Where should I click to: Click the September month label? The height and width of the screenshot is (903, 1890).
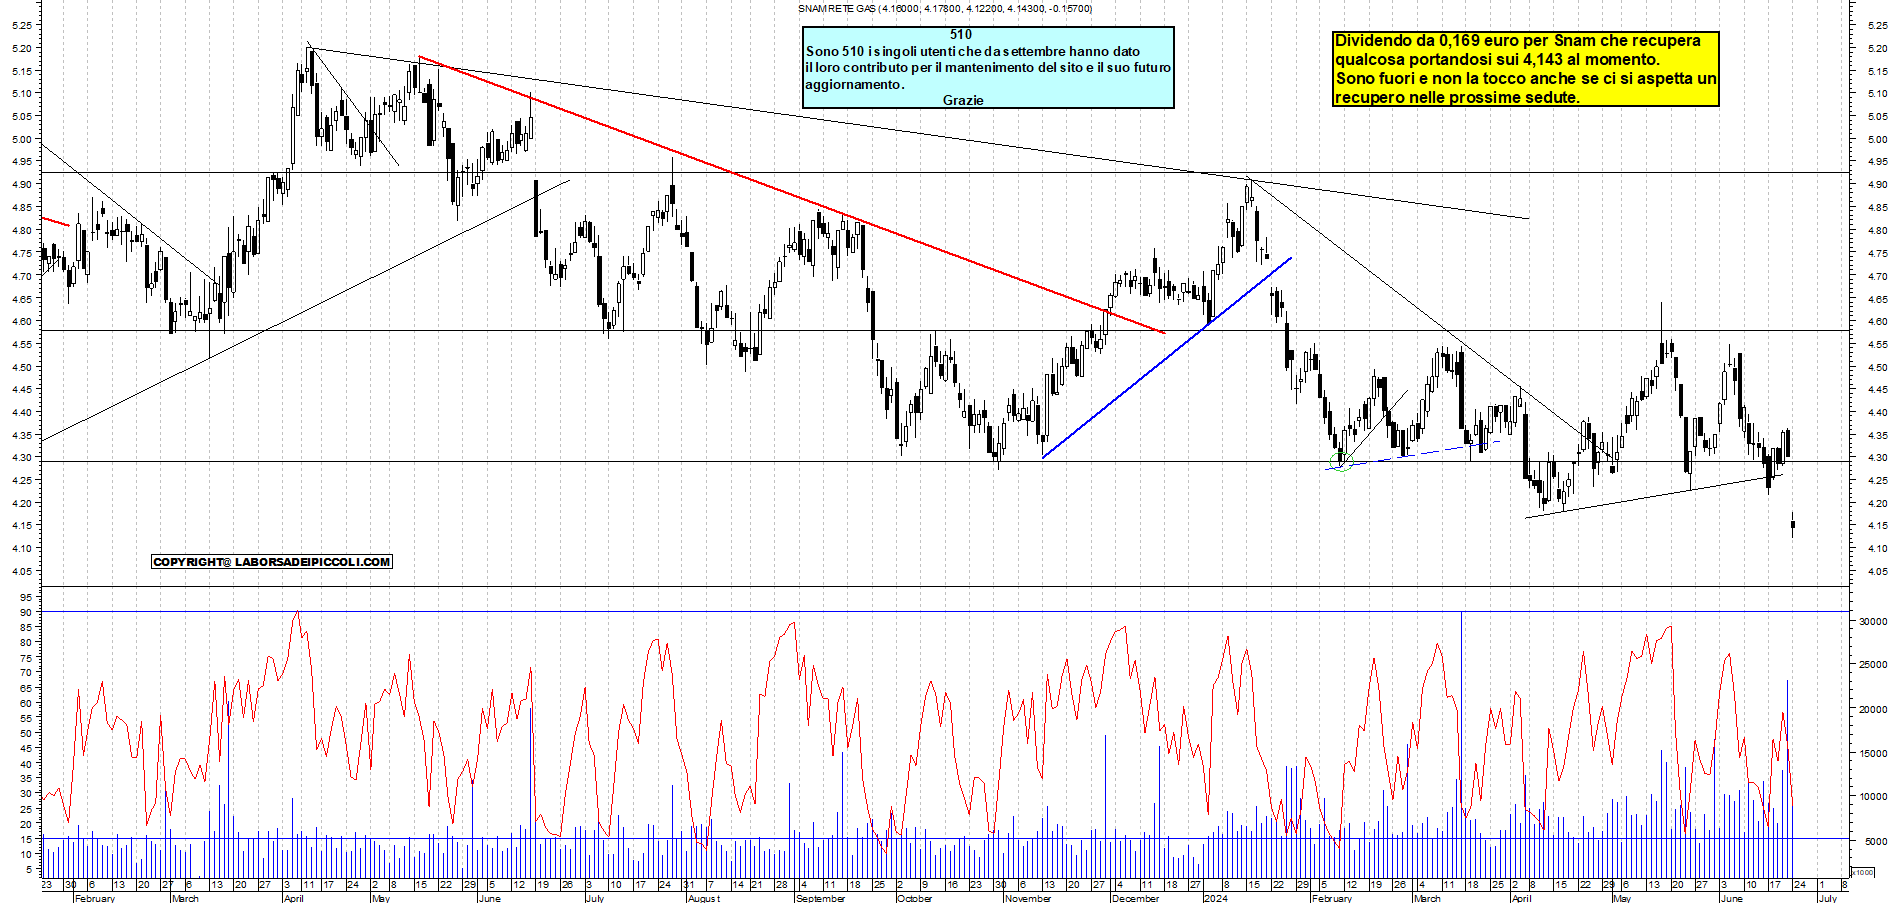820,898
